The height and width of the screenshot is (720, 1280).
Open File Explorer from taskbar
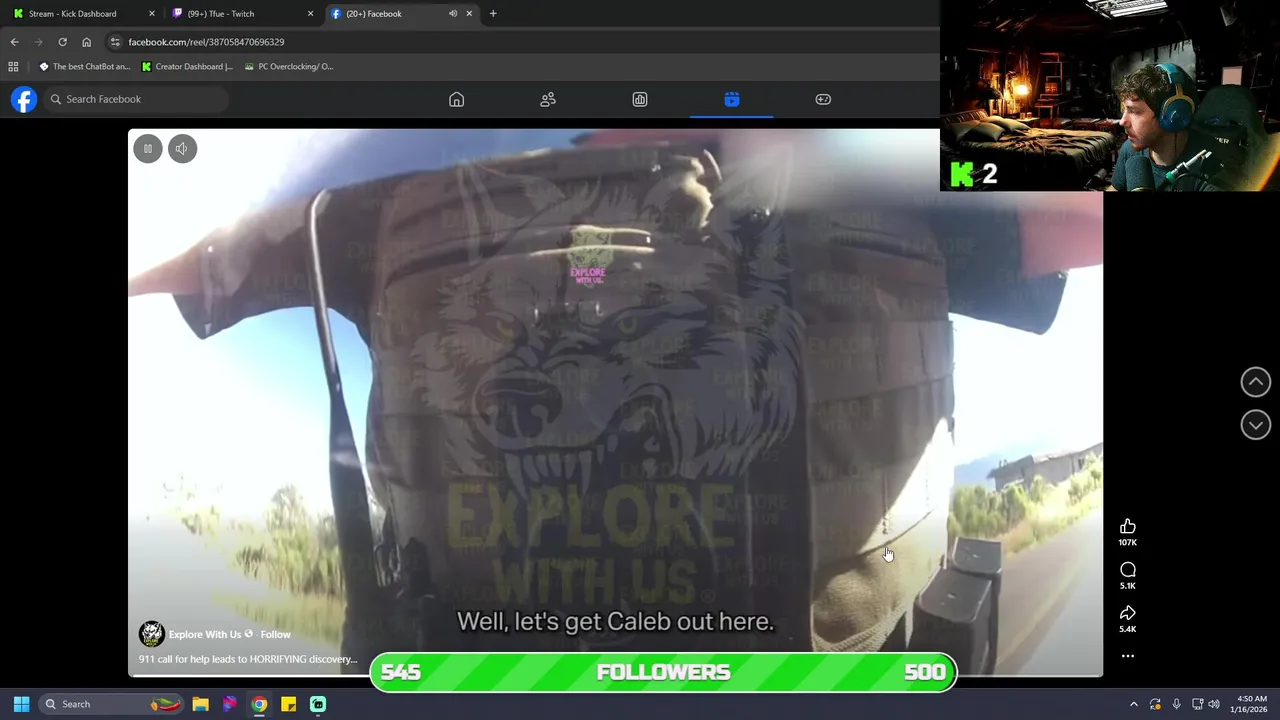coord(200,704)
